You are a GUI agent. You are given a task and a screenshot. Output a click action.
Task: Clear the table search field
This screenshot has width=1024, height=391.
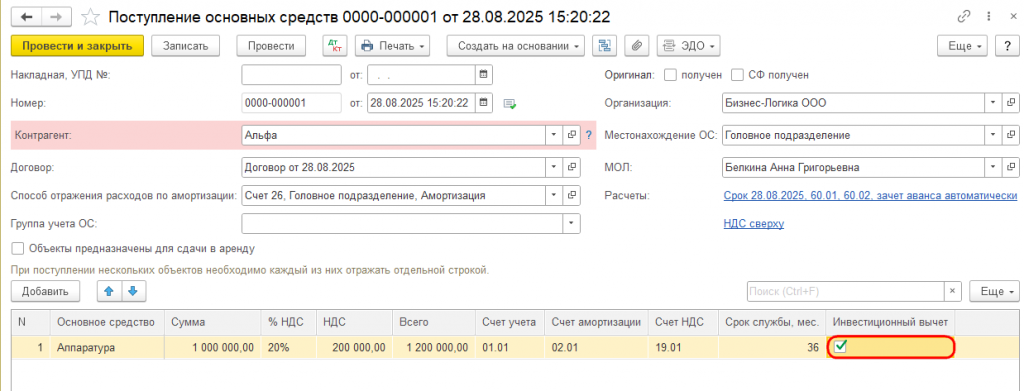pyautogui.click(x=952, y=291)
